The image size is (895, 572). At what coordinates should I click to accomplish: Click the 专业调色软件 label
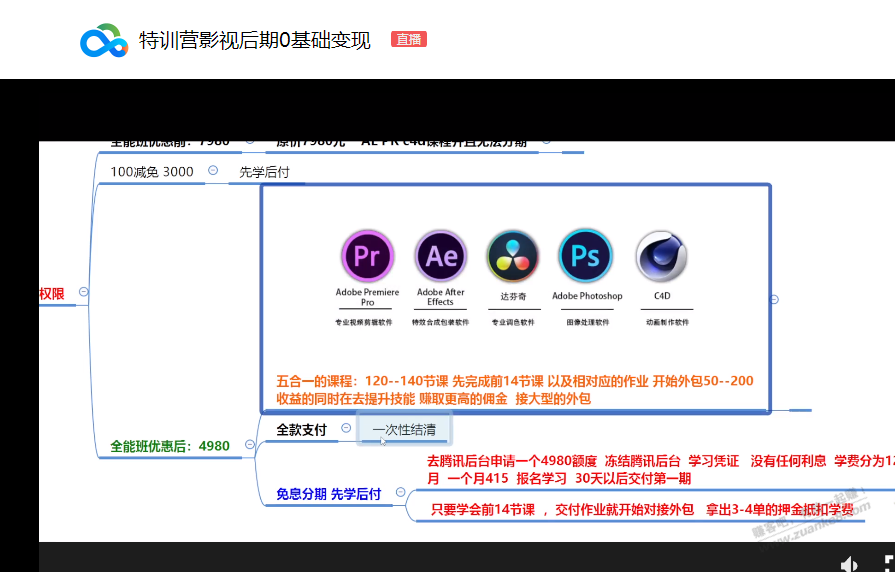point(513,323)
